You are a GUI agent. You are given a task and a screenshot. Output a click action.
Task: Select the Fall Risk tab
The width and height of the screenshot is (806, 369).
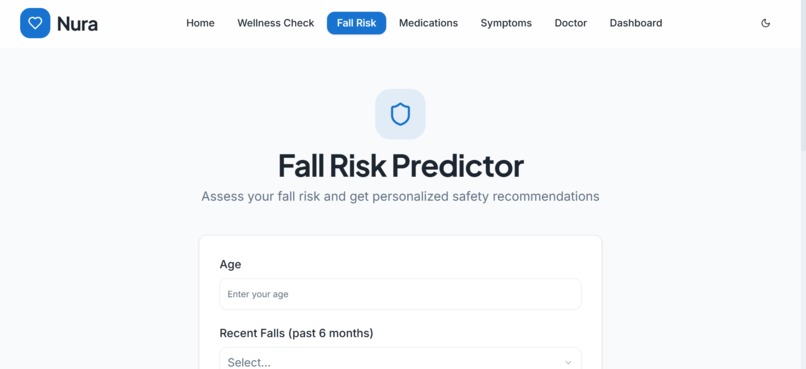pos(356,23)
